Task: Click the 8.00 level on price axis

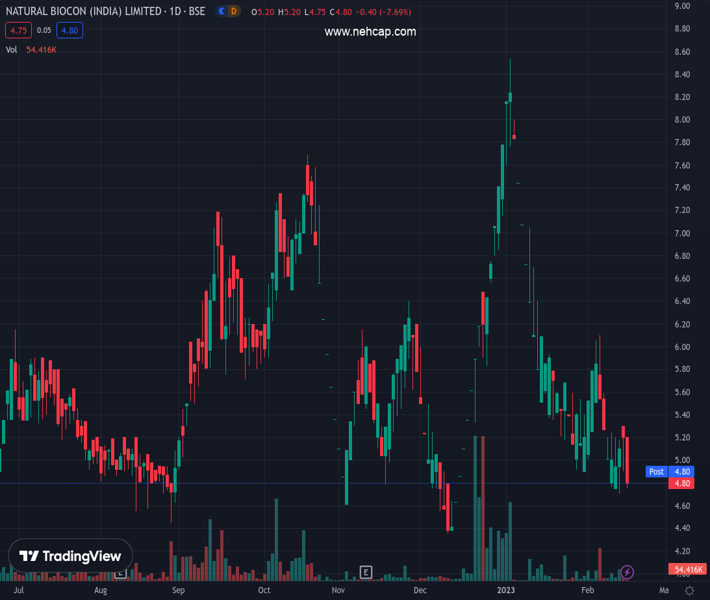Action: 683,120
